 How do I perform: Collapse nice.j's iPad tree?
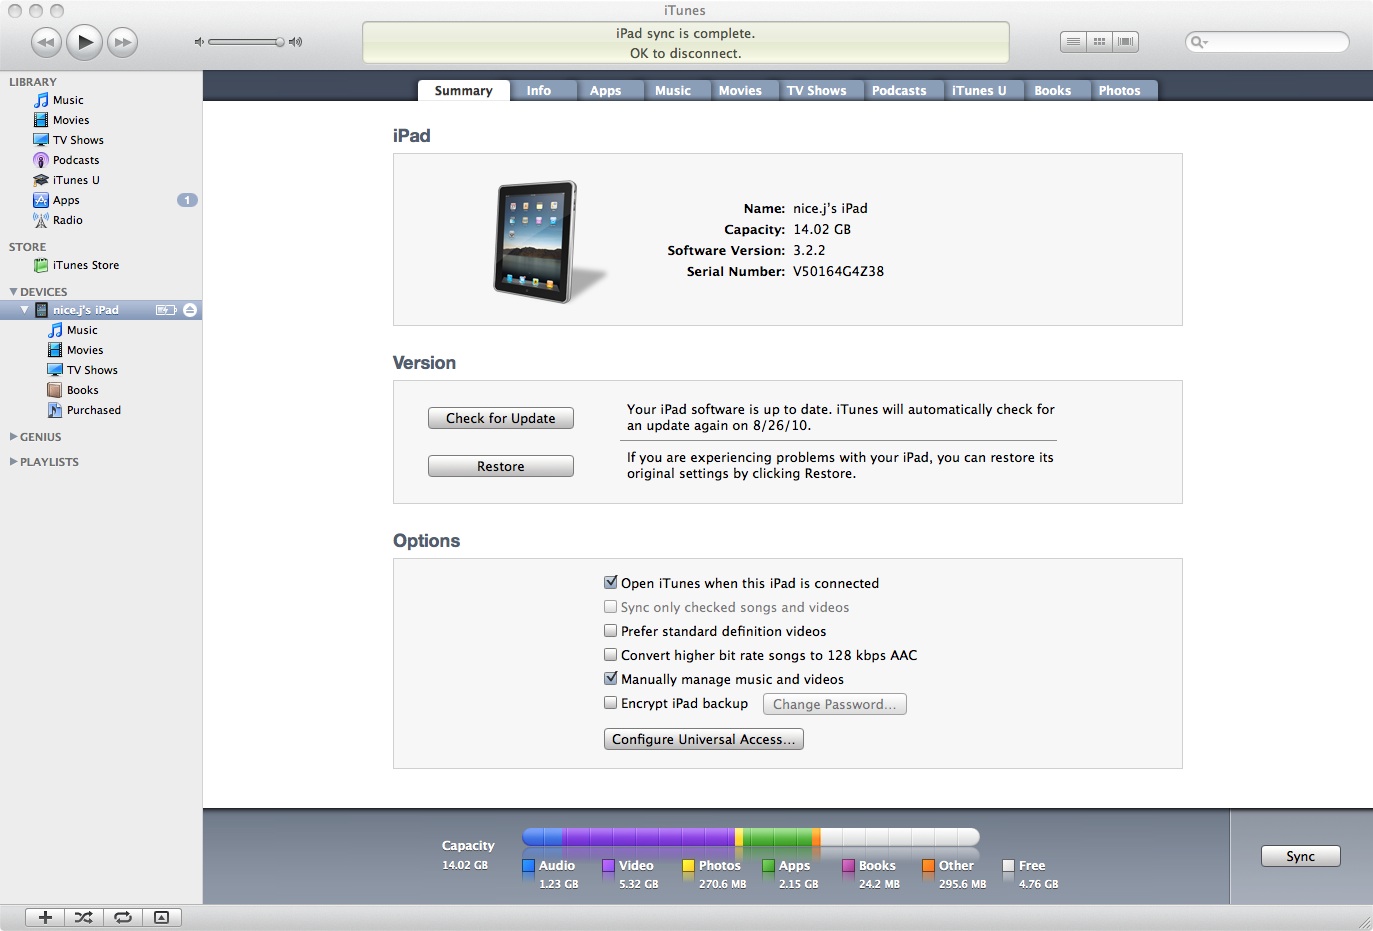(25, 310)
